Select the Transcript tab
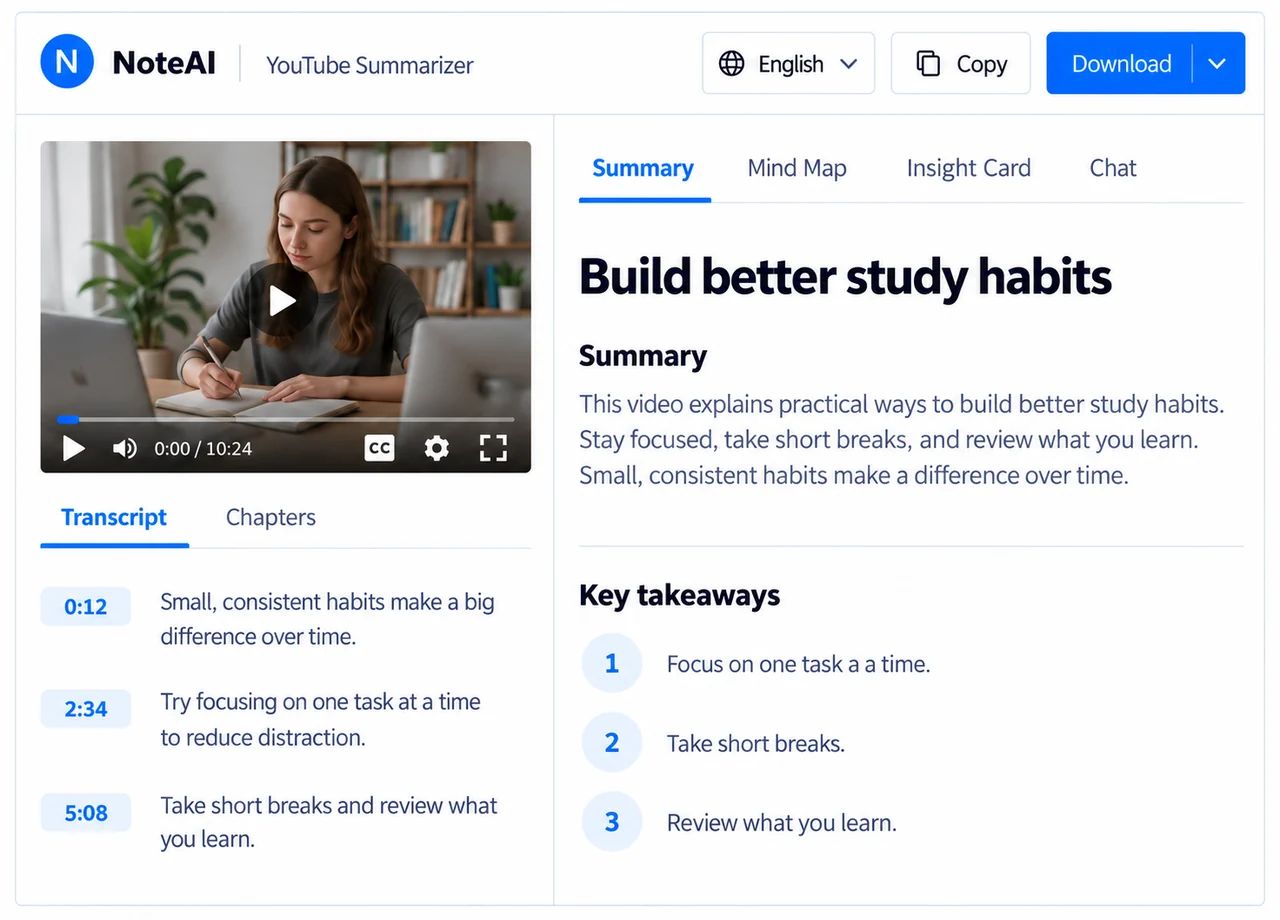The width and height of the screenshot is (1280, 920). pos(114,518)
